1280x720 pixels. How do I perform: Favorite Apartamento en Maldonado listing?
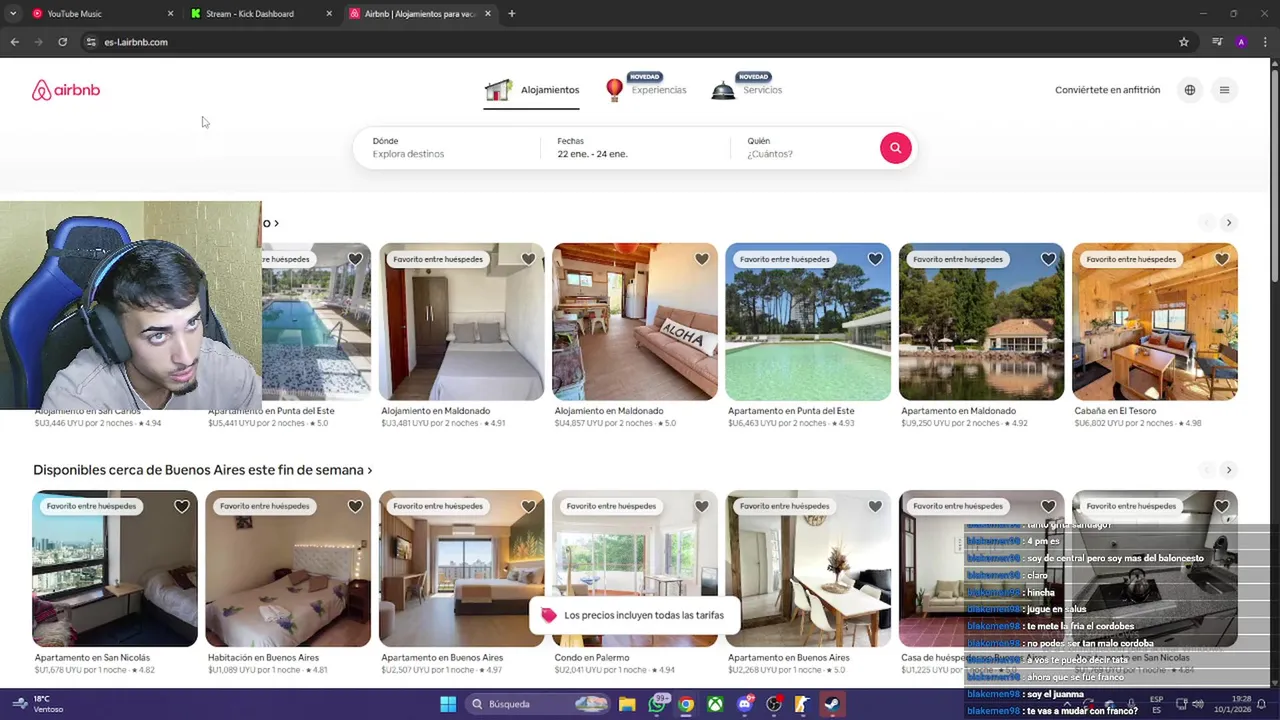pos(1048,259)
